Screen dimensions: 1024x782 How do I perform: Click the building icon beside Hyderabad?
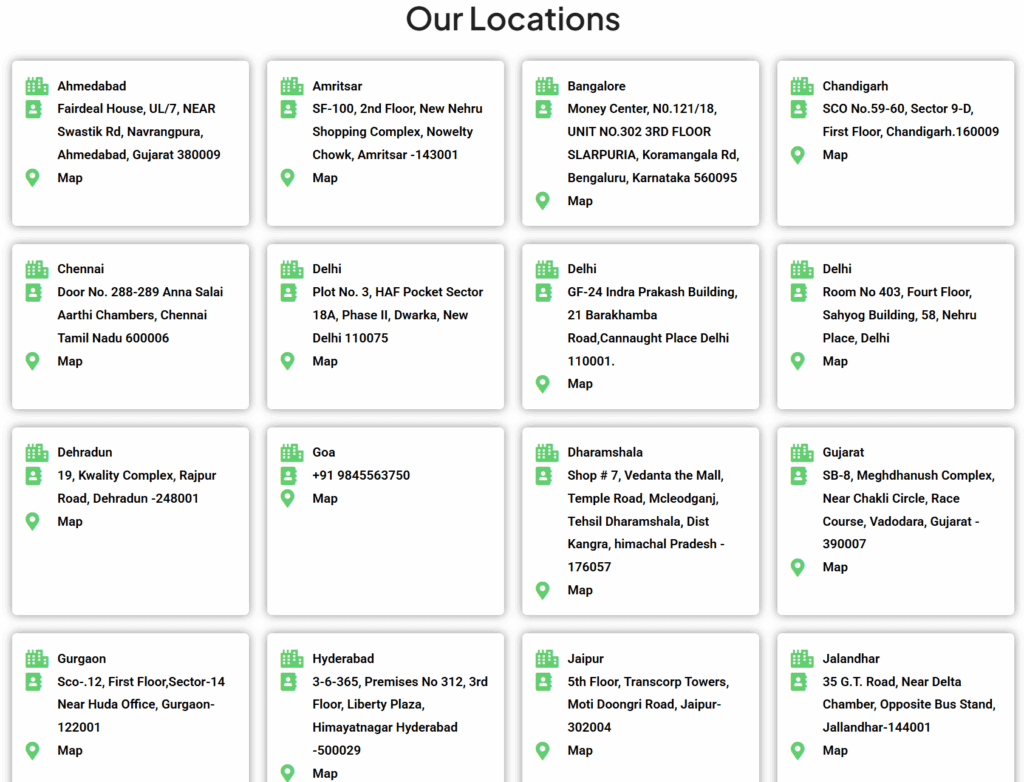[x=291, y=659]
